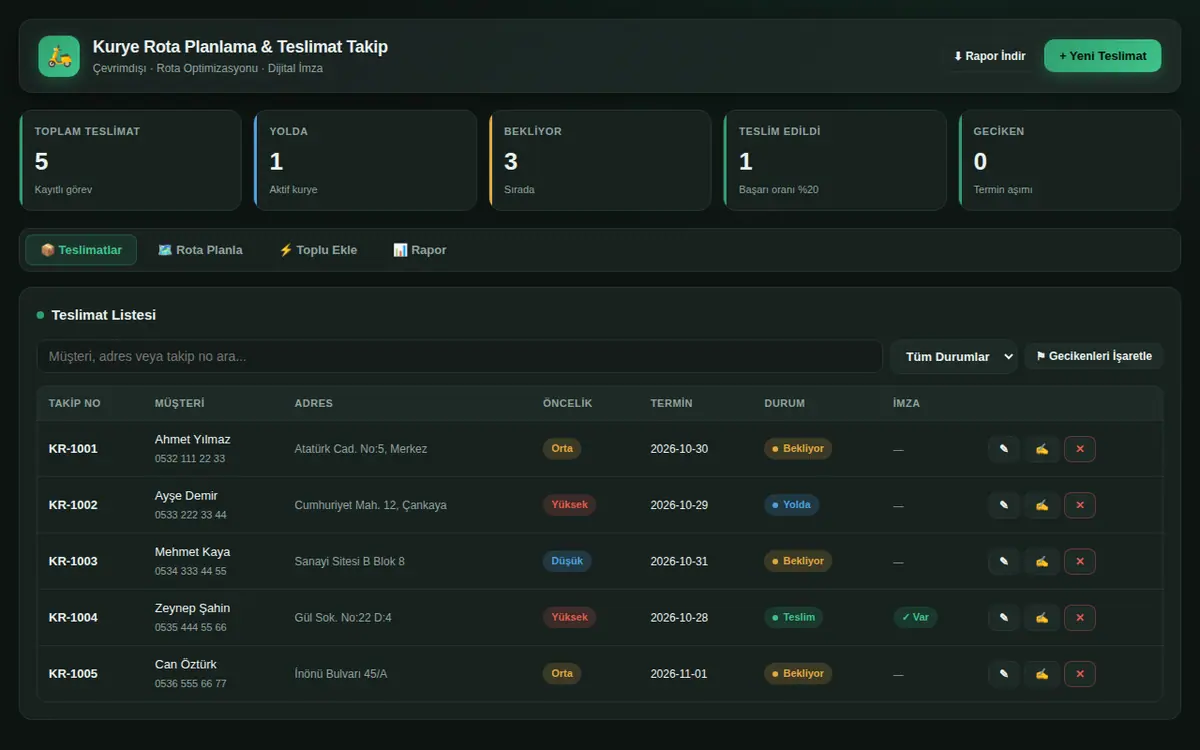Screen dimensions: 1200x750
Task: Click the scooter logo icon in the header
Action: tap(59, 56)
